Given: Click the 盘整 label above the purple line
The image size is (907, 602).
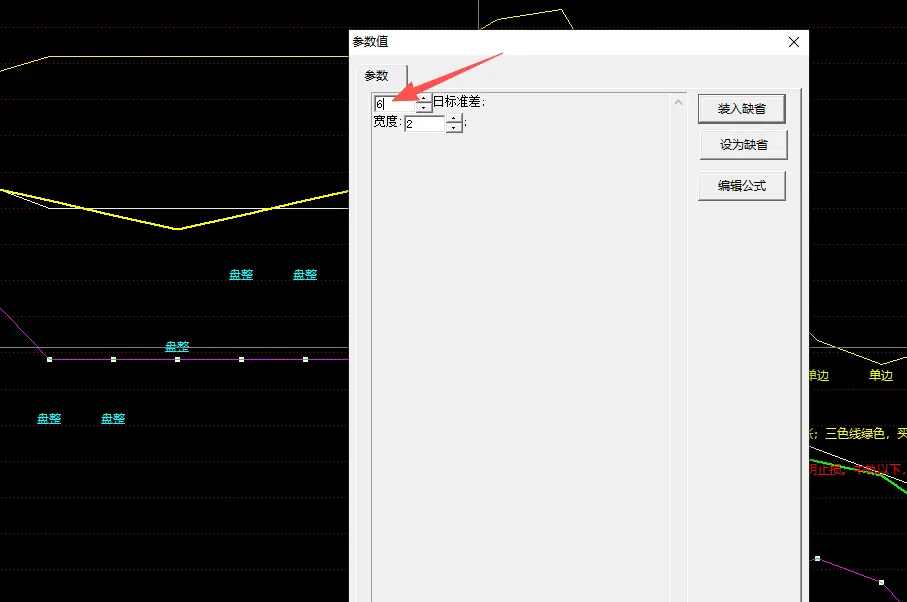Looking at the screenshot, I should [177, 347].
